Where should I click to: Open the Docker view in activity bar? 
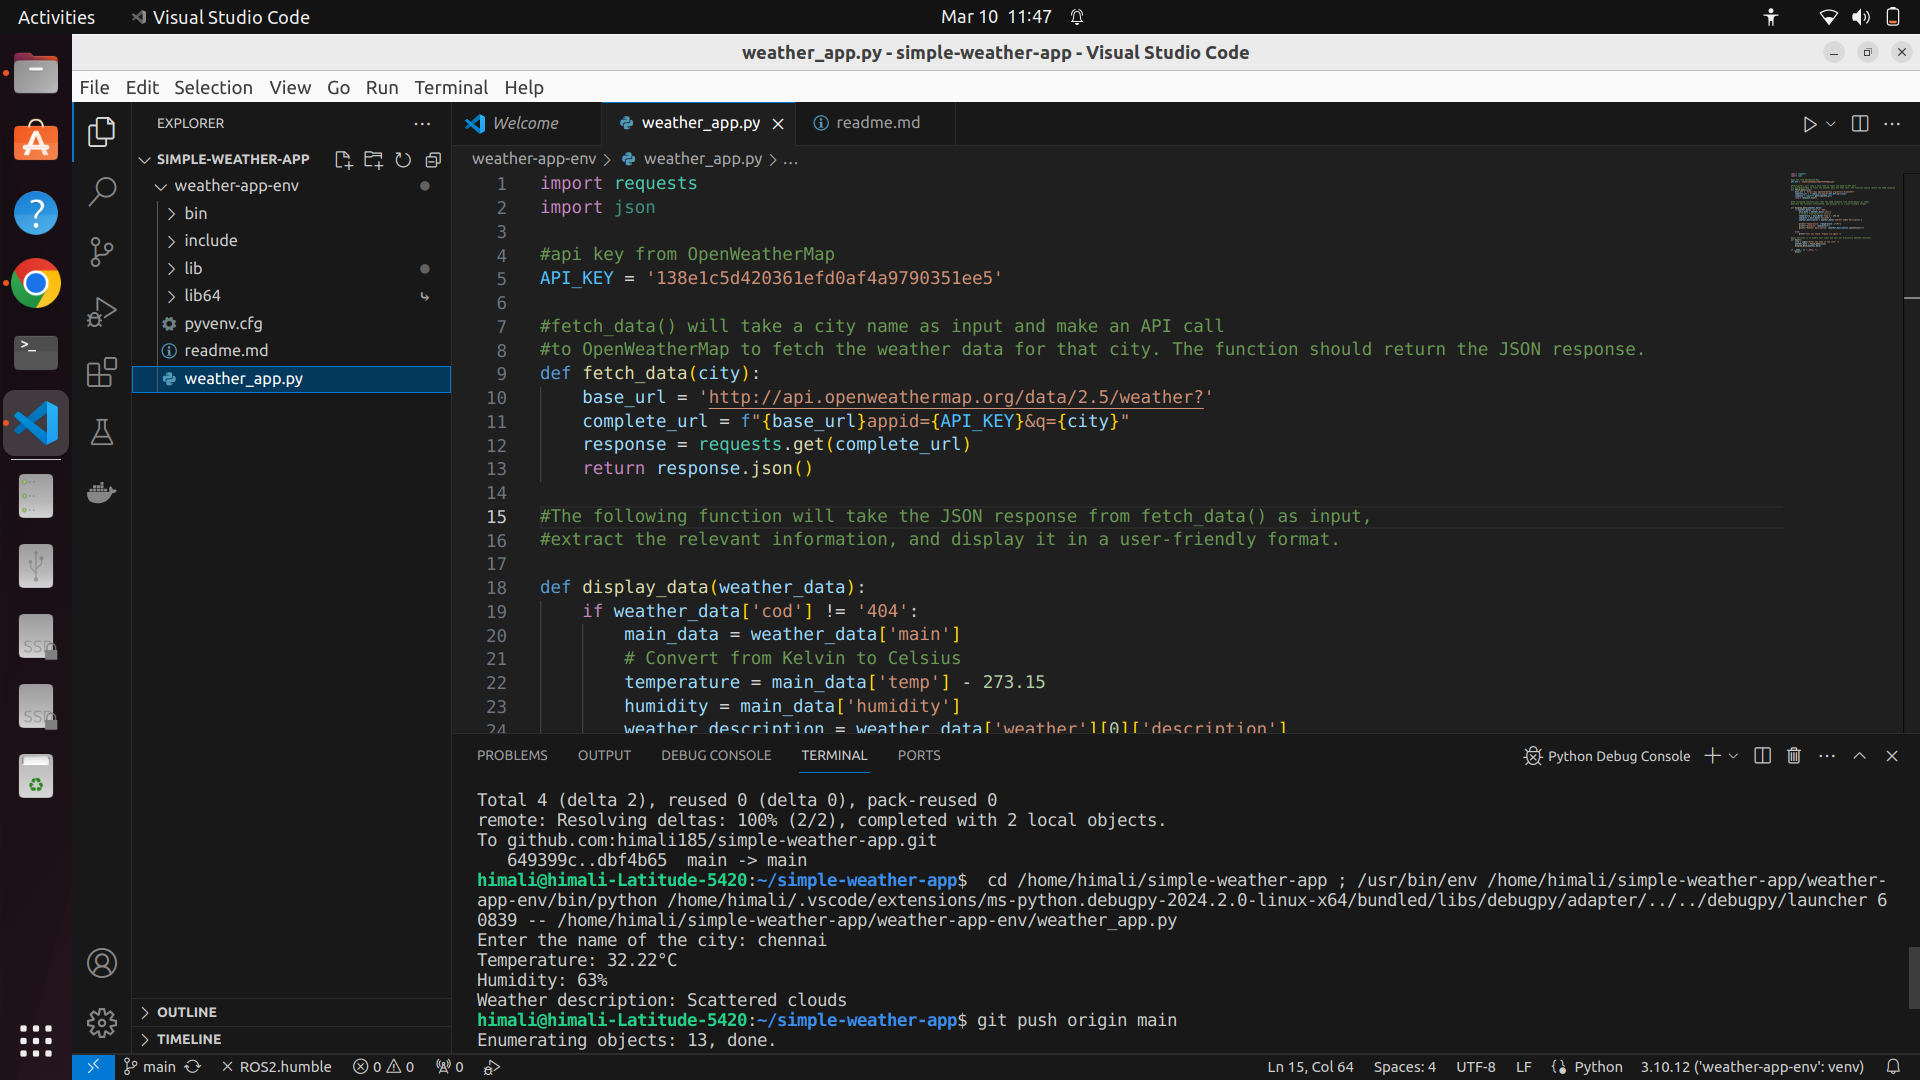(x=101, y=492)
